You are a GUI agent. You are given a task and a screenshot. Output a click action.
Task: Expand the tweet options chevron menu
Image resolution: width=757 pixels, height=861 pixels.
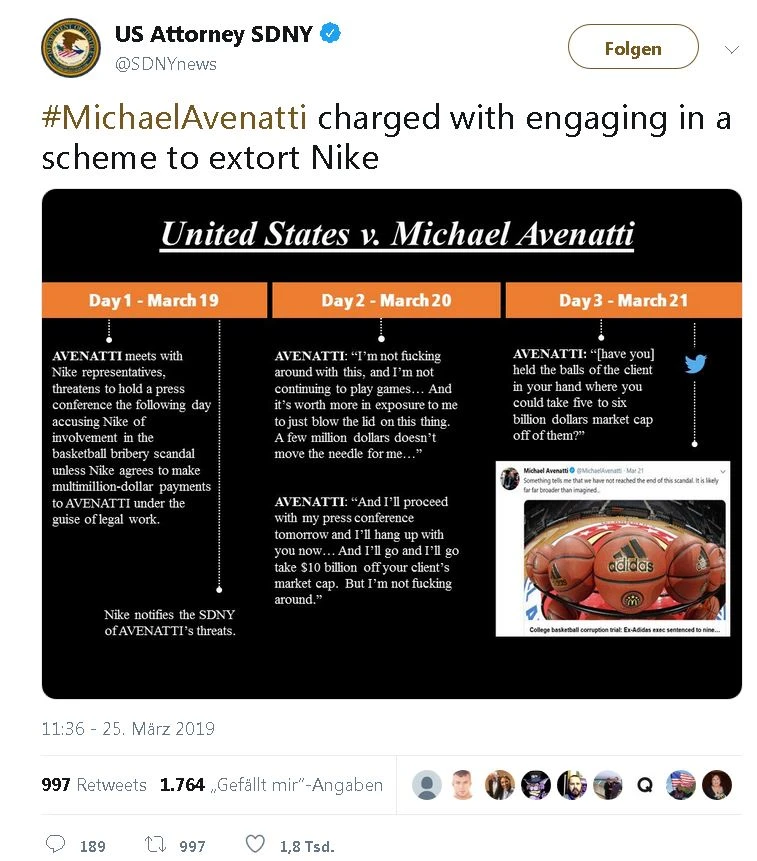click(731, 49)
